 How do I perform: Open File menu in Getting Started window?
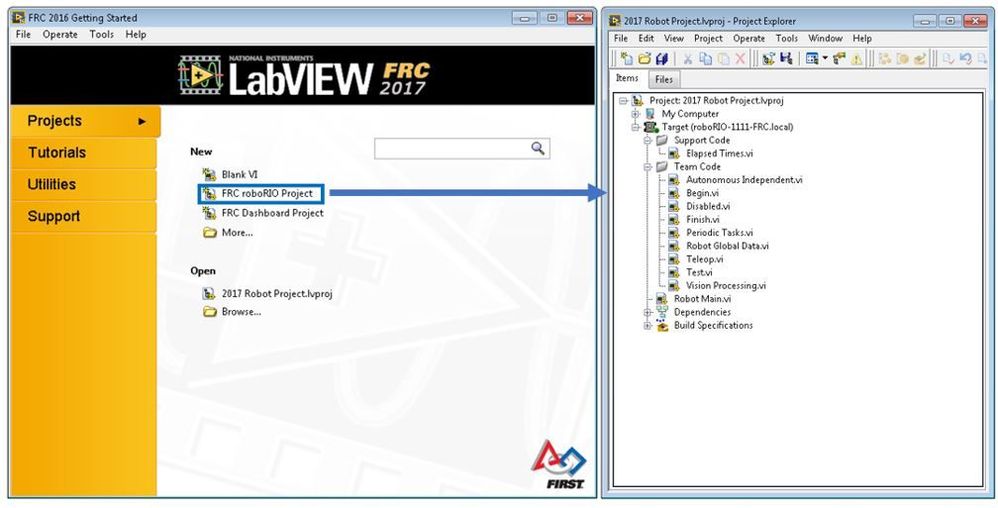pos(23,34)
